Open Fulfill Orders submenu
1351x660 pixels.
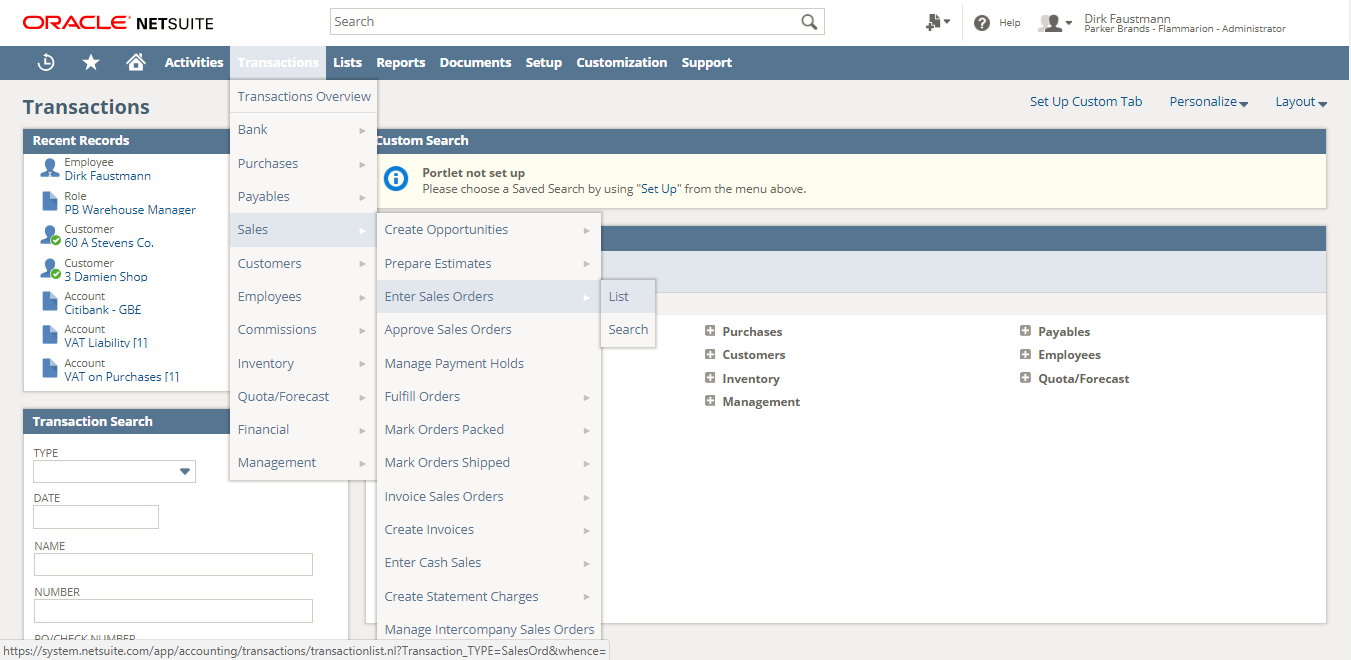click(489, 397)
